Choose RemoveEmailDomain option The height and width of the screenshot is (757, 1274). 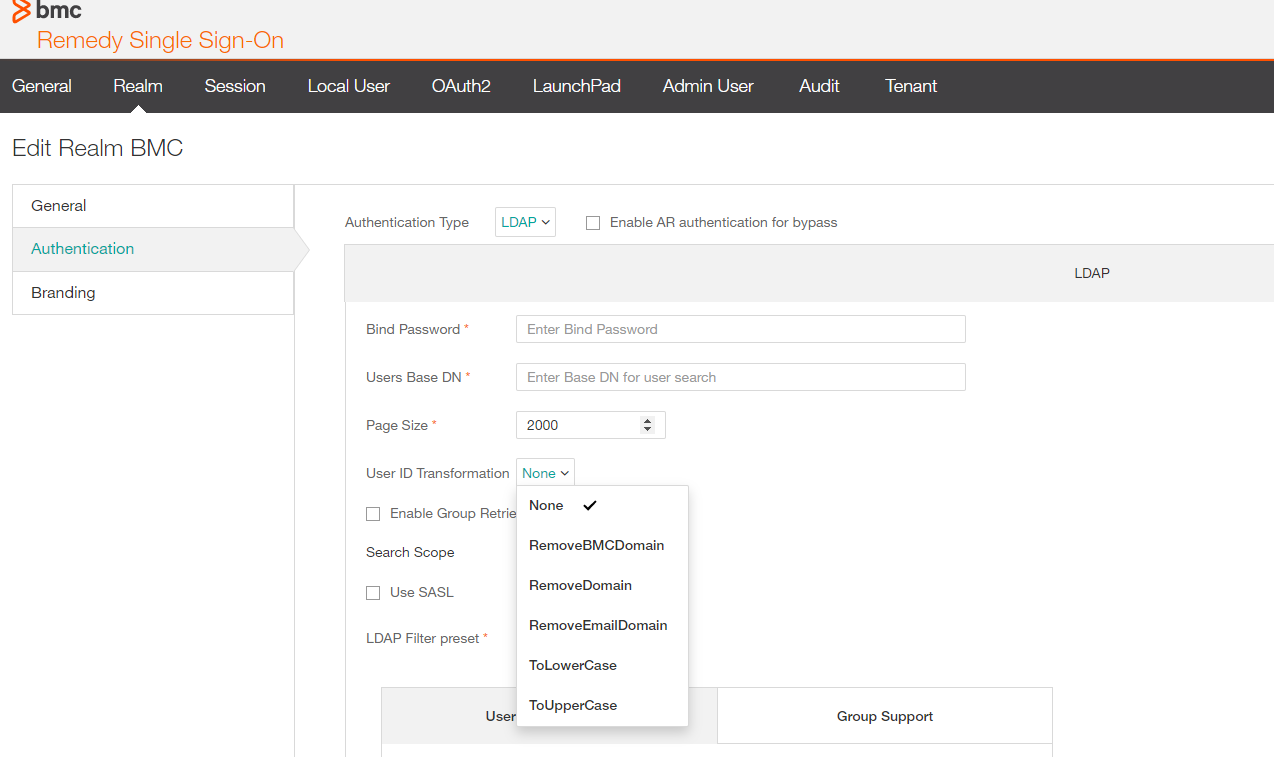[602, 626]
